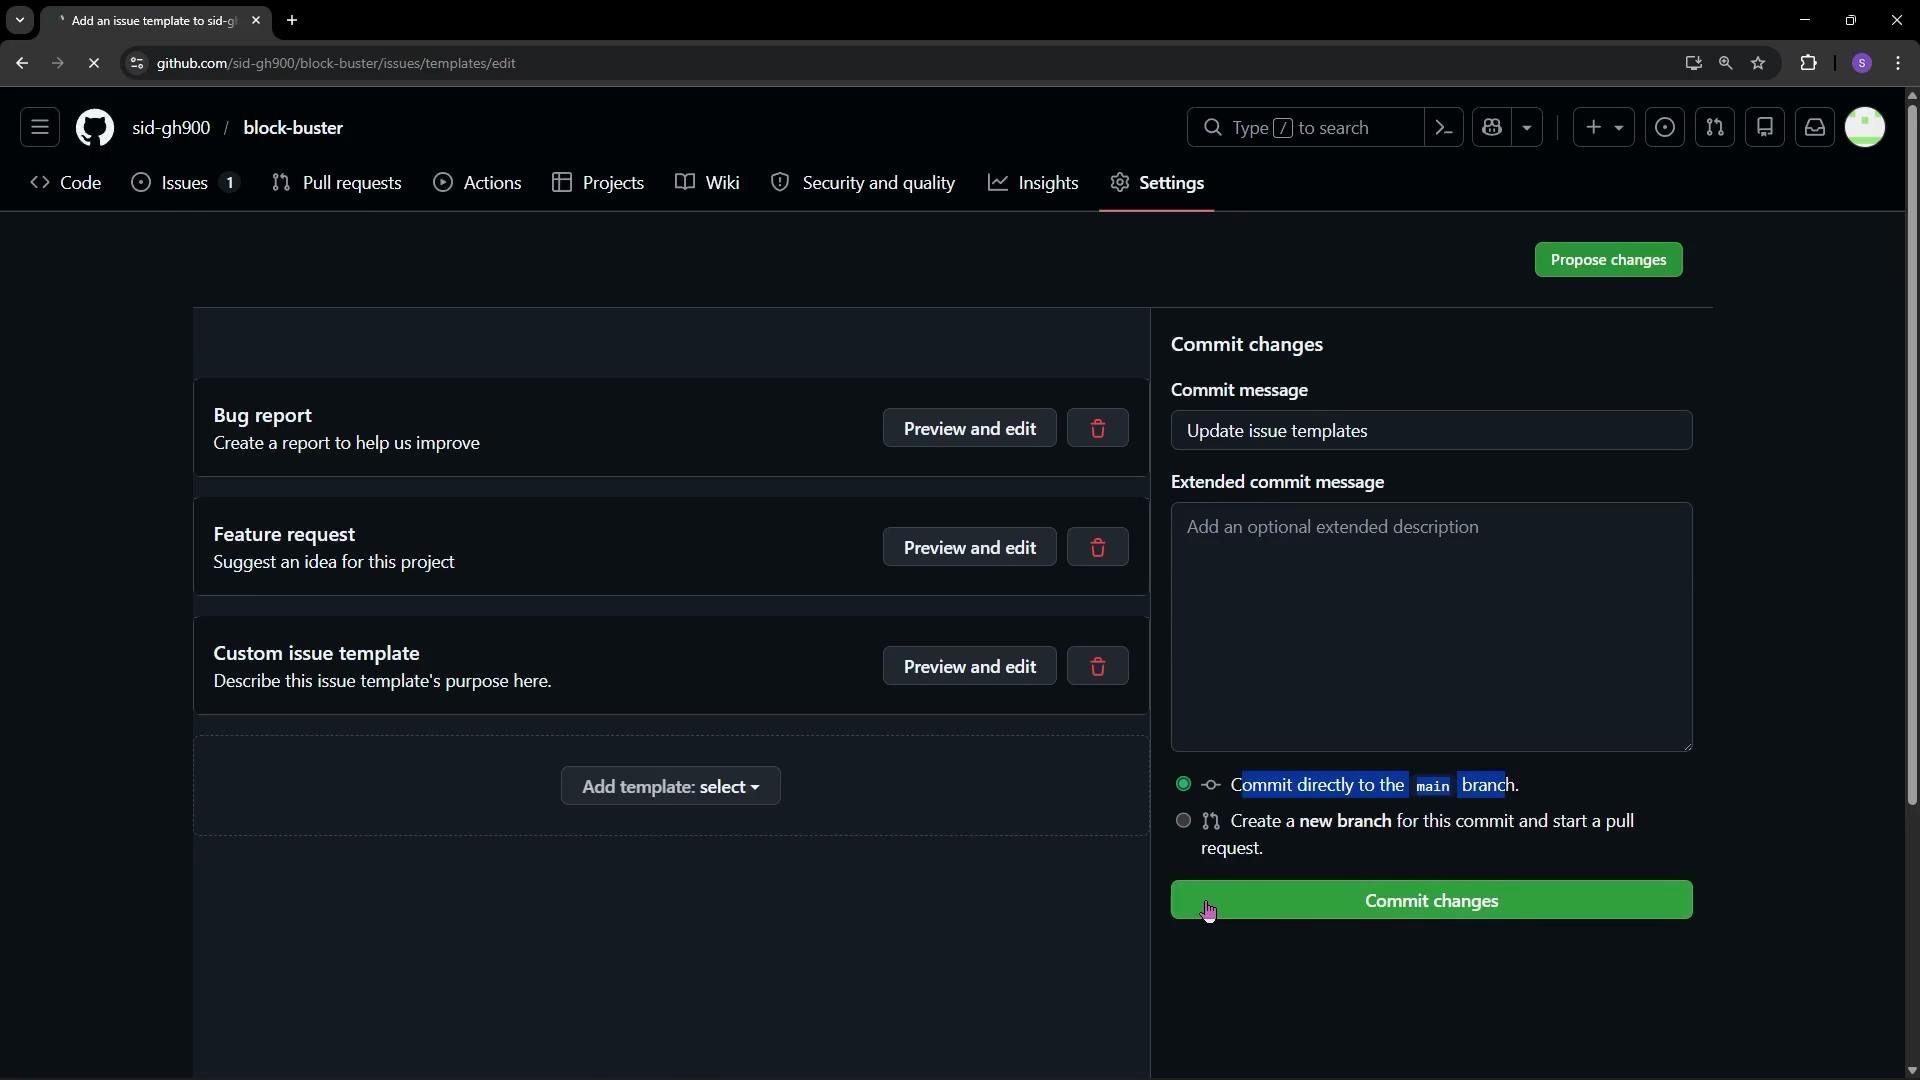Click the Type / to search box
Screen dimensions: 1920x1080
(1305, 128)
